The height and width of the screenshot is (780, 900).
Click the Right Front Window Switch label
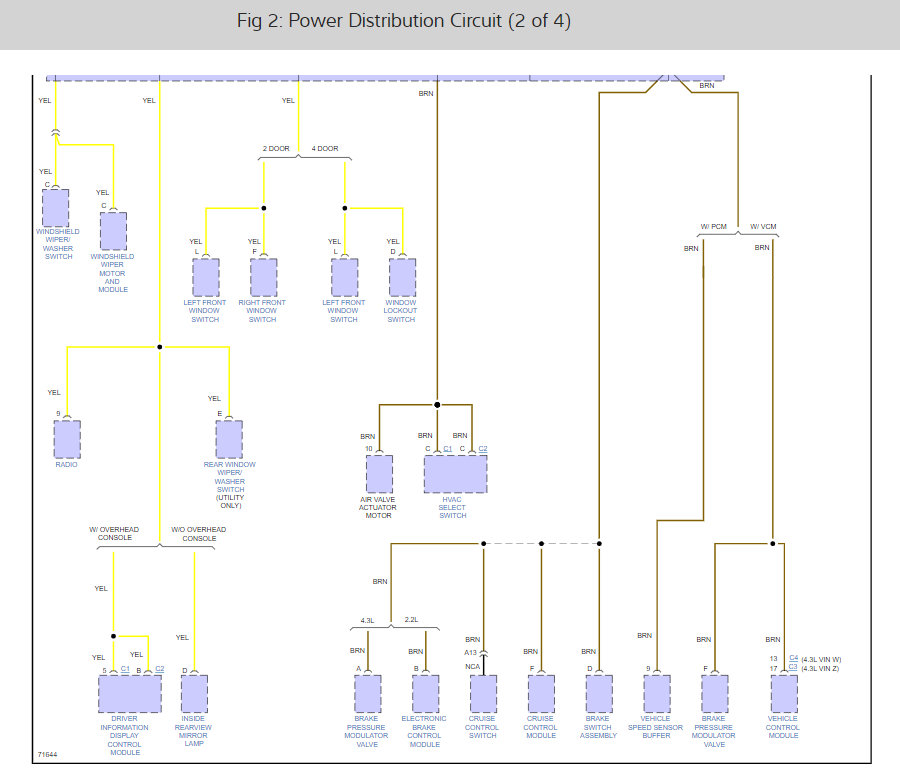click(262, 311)
